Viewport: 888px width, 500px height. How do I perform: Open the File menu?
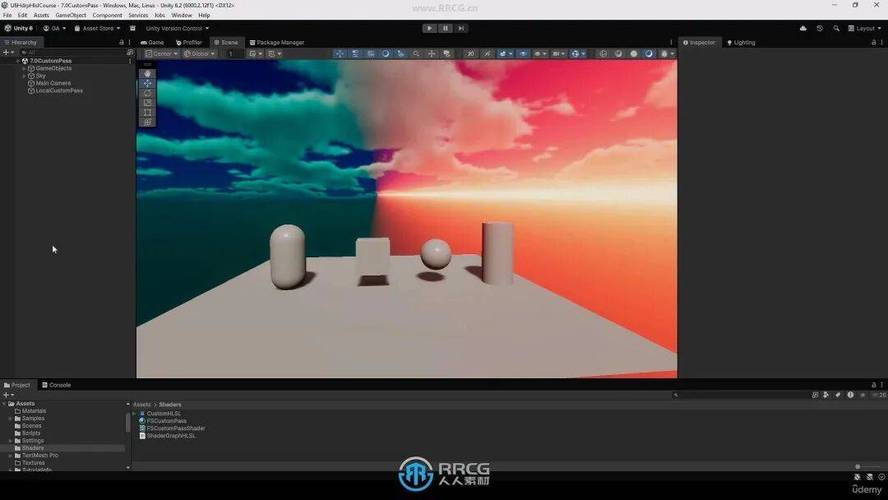click(x=7, y=15)
